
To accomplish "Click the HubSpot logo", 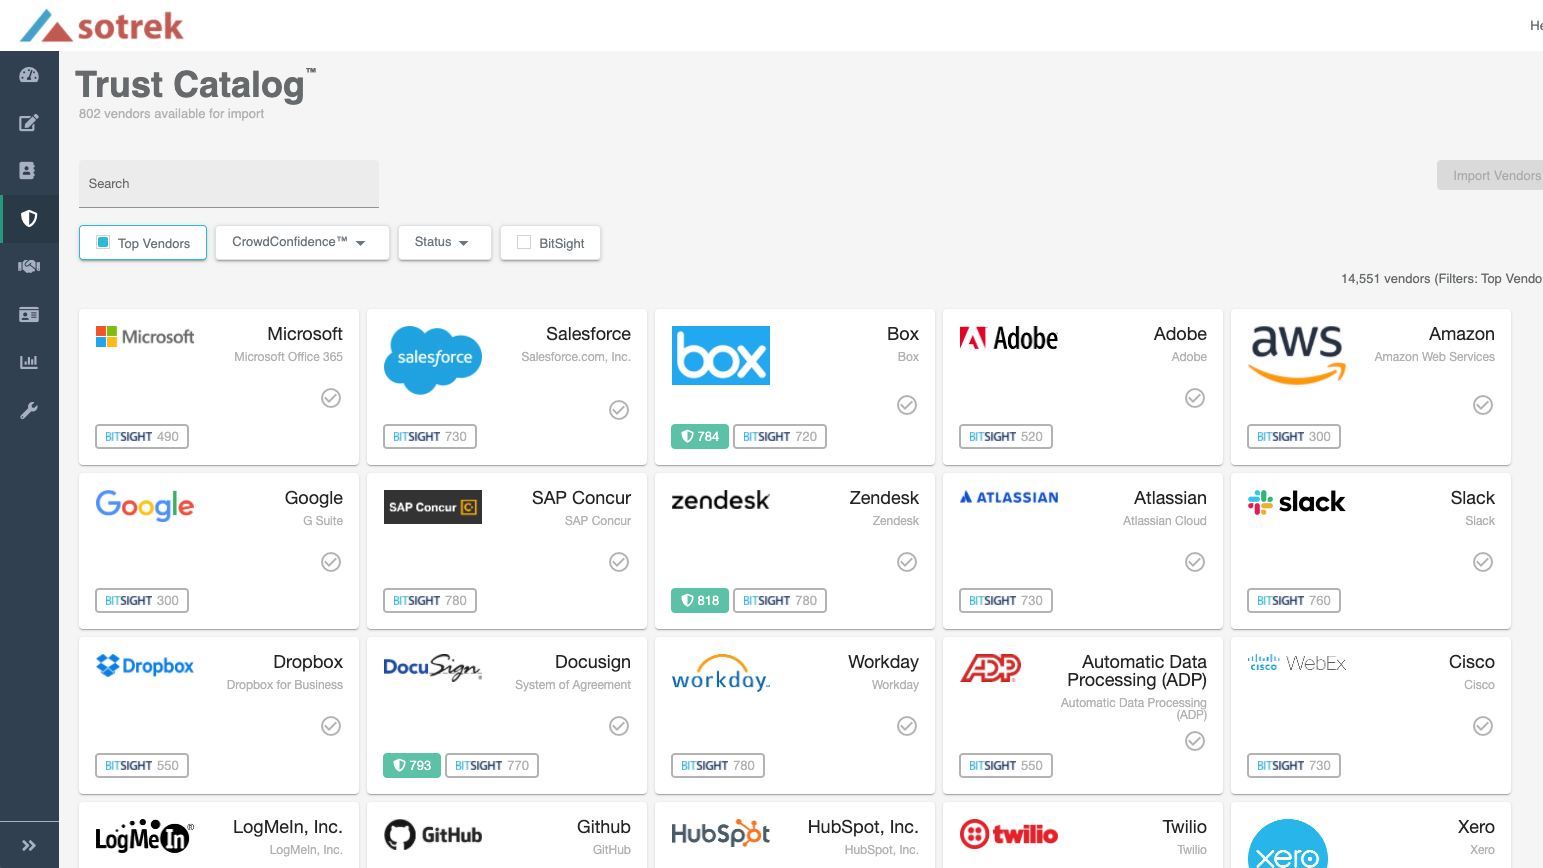I will click(x=721, y=833).
